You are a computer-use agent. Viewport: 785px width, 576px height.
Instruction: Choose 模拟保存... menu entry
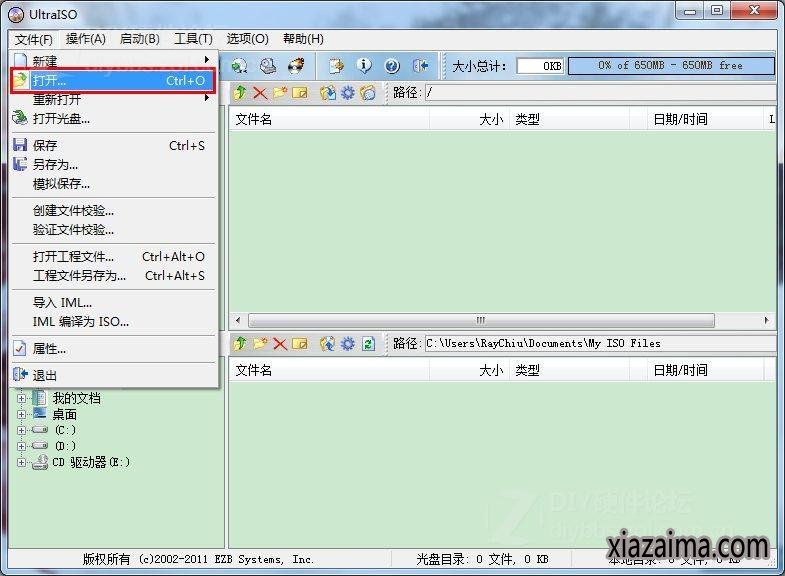coord(114,184)
